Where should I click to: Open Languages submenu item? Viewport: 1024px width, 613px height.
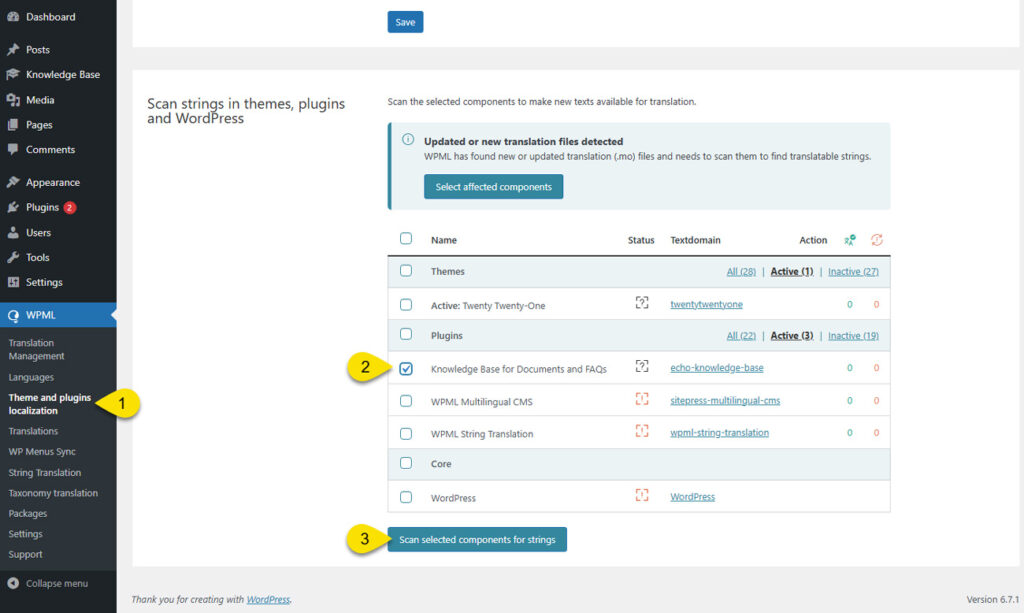(31, 377)
